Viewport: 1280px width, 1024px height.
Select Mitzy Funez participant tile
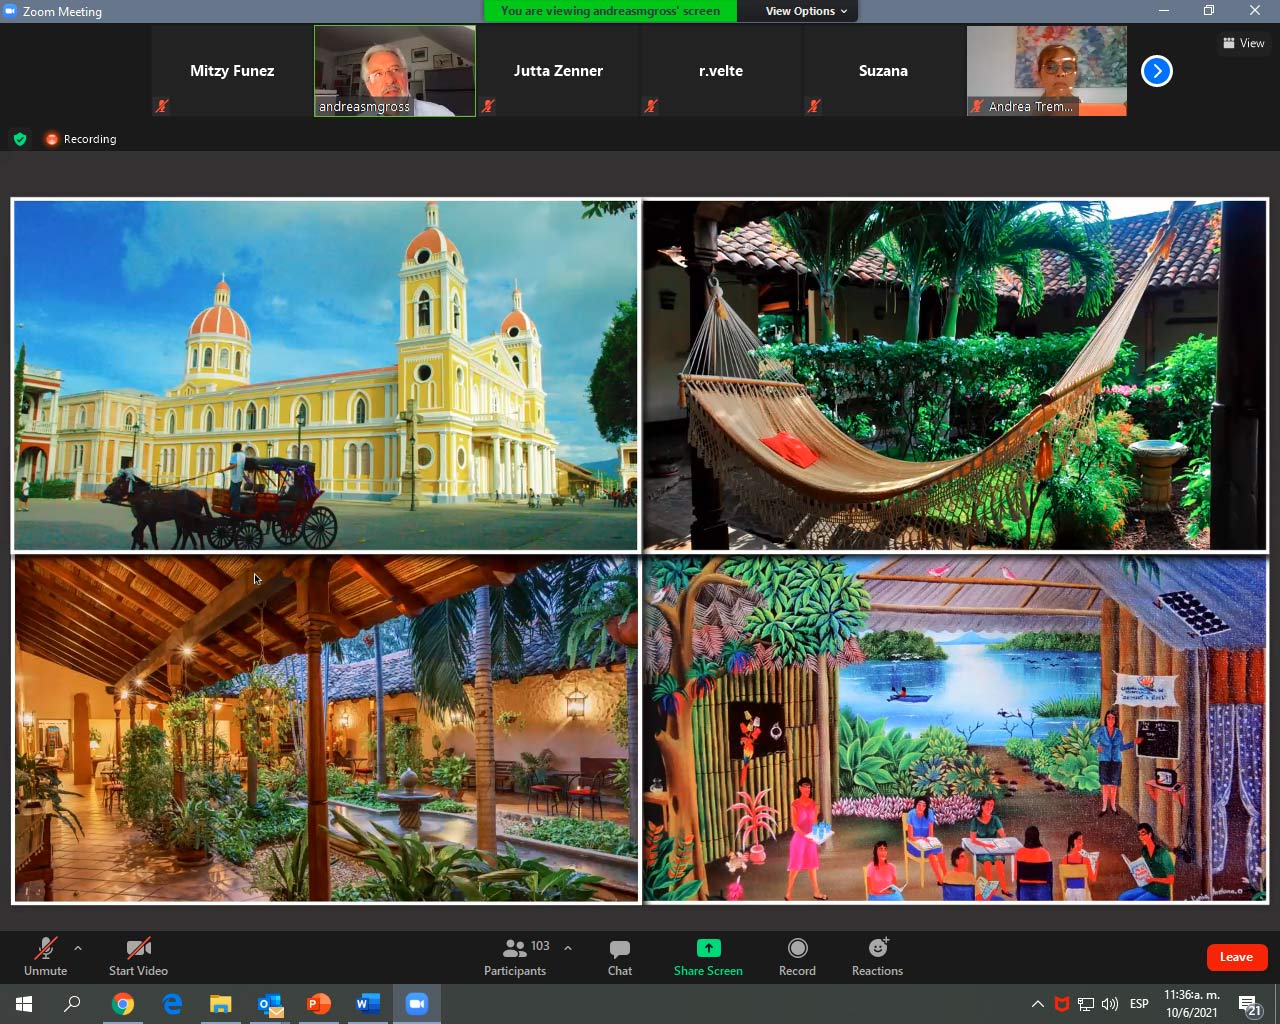click(x=232, y=71)
